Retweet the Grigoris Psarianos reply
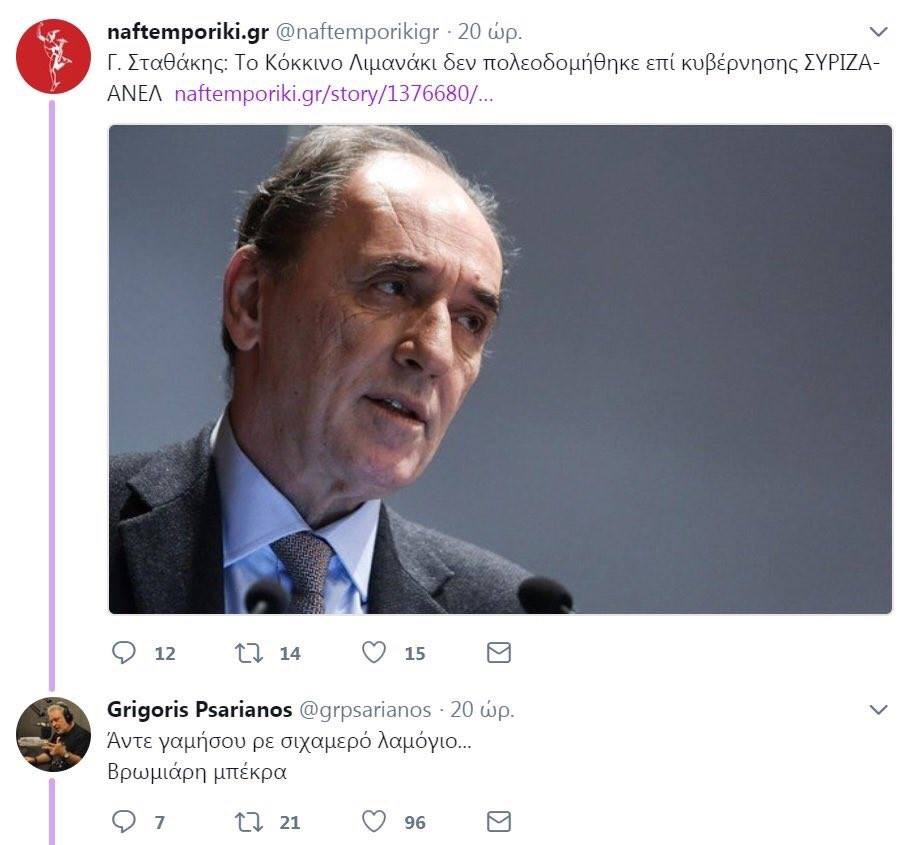910x845 pixels. pyautogui.click(x=248, y=821)
